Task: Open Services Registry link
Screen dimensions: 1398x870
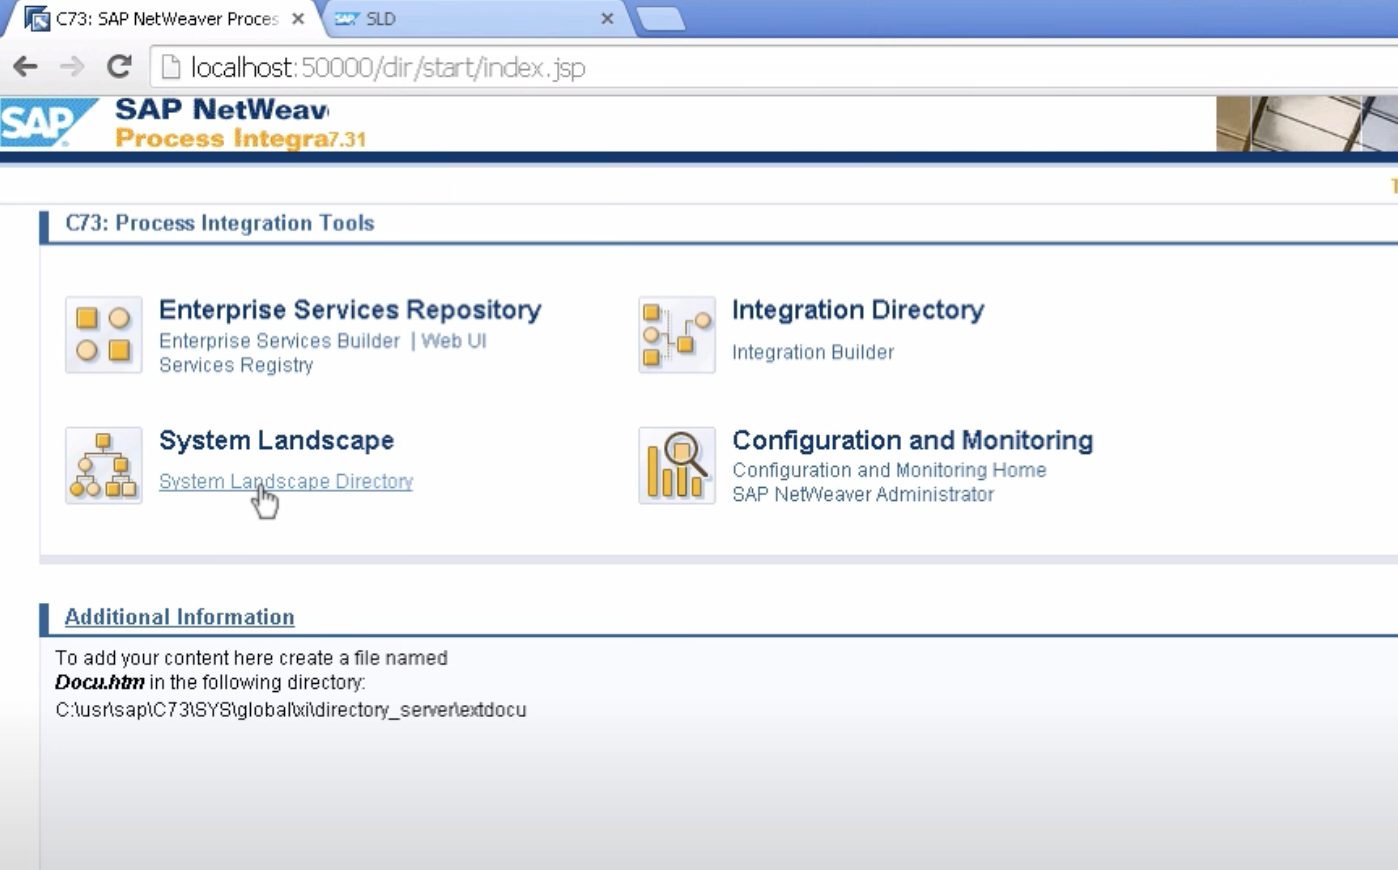Action: [236, 365]
